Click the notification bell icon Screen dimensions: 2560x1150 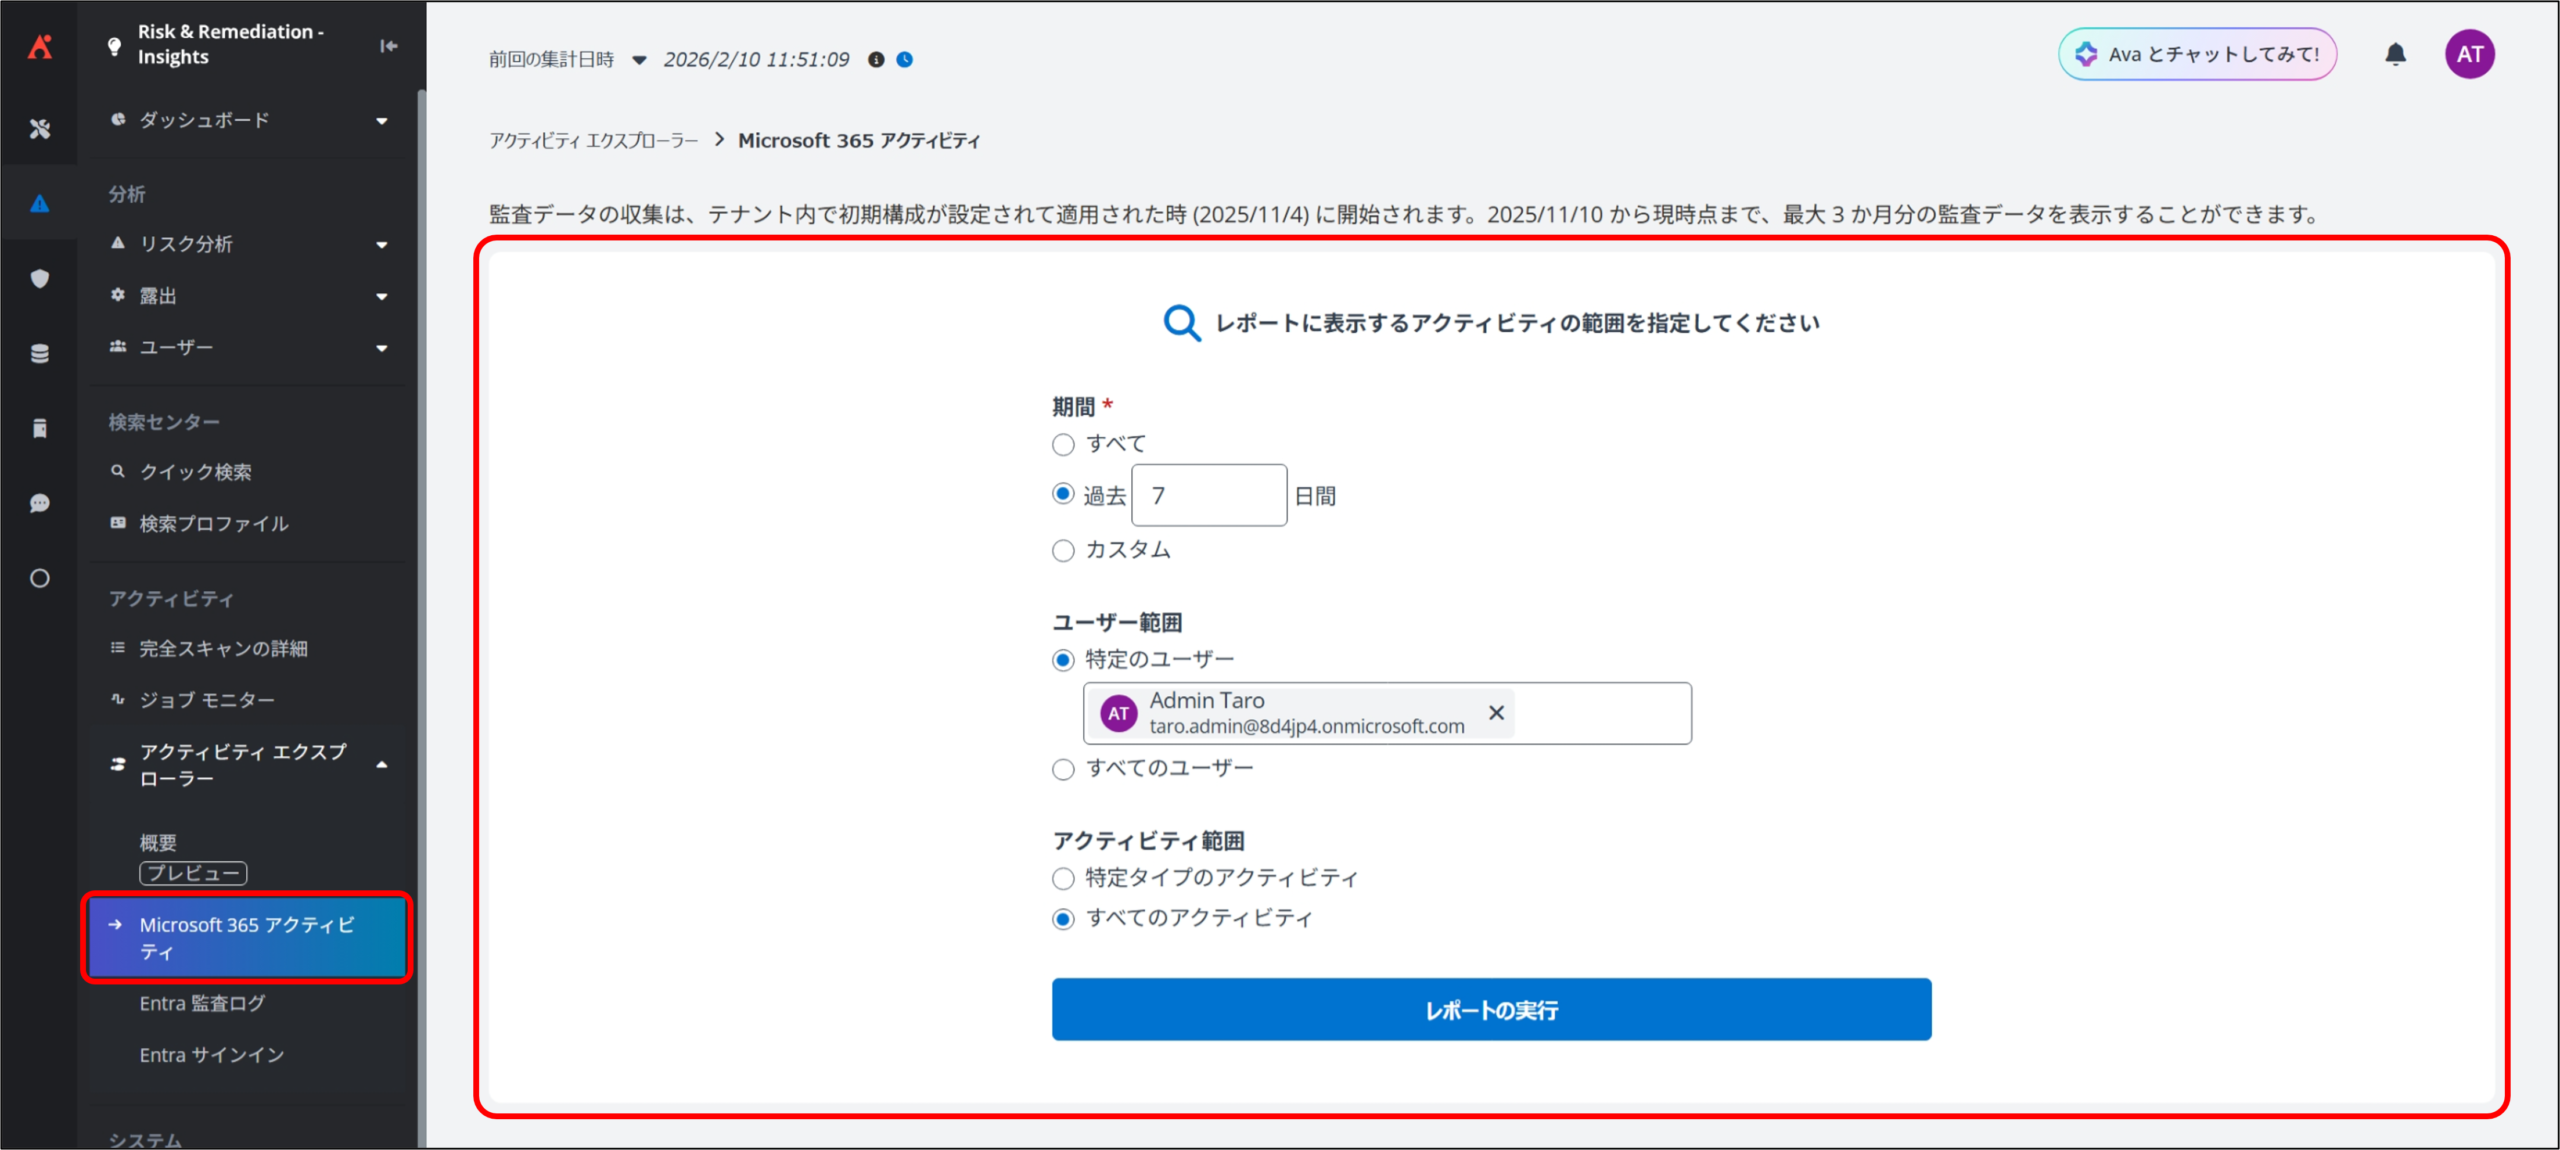(2395, 54)
